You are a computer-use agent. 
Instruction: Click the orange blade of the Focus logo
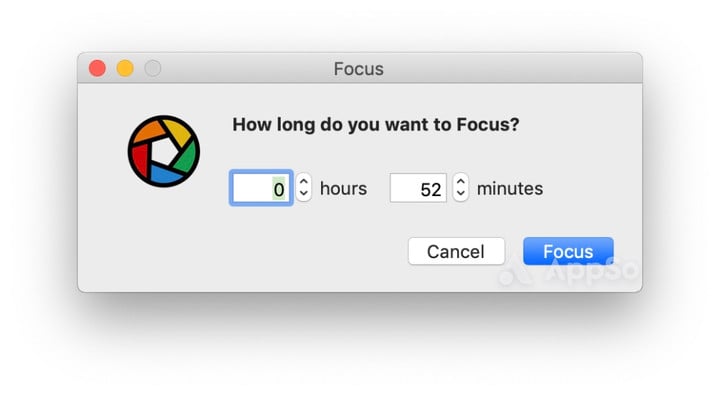(148, 131)
